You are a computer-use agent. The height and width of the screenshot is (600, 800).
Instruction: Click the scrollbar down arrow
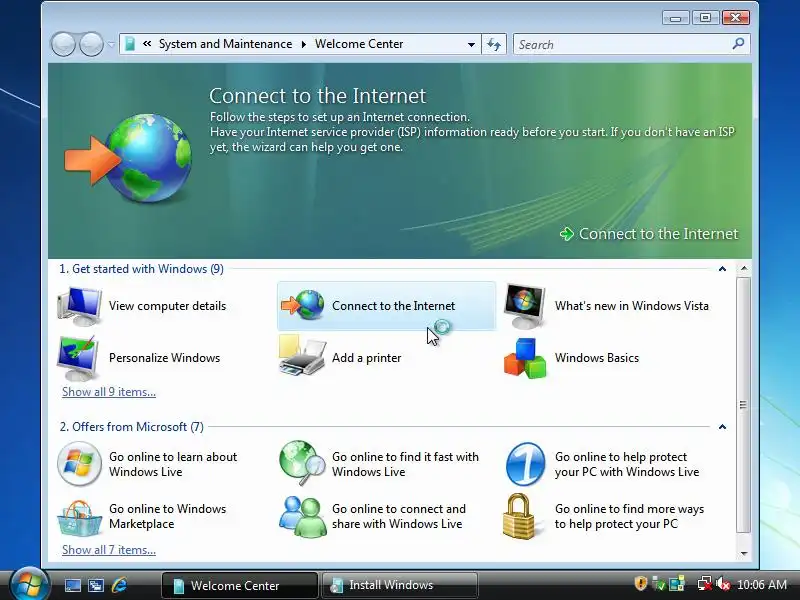click(744, 554)
